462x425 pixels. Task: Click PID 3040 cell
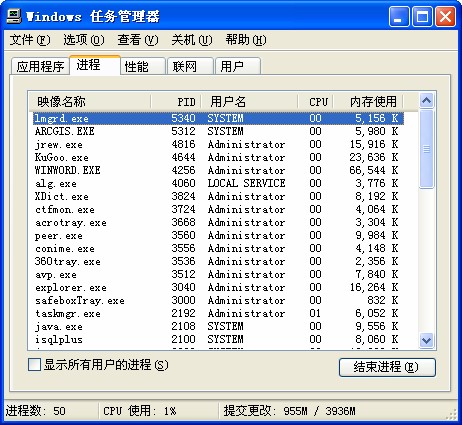click(x=183, y=287)
